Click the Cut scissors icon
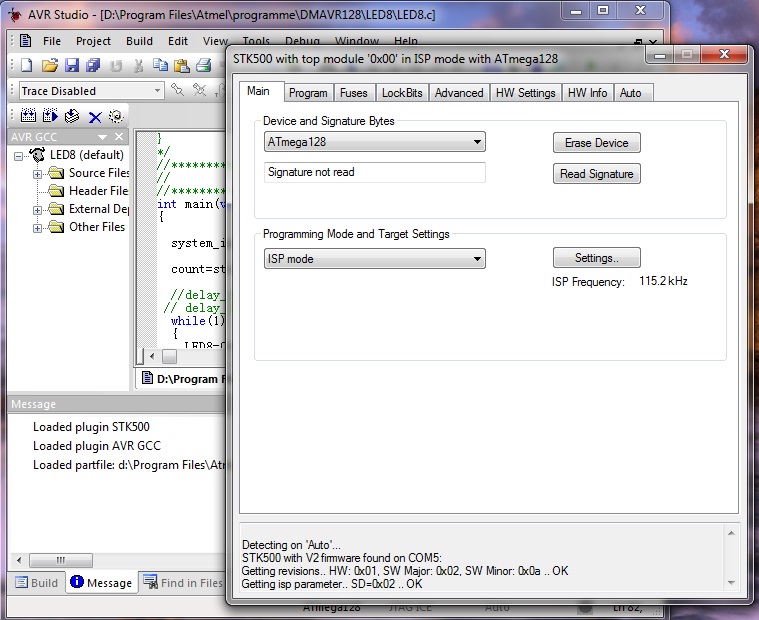 click(138, 65)
